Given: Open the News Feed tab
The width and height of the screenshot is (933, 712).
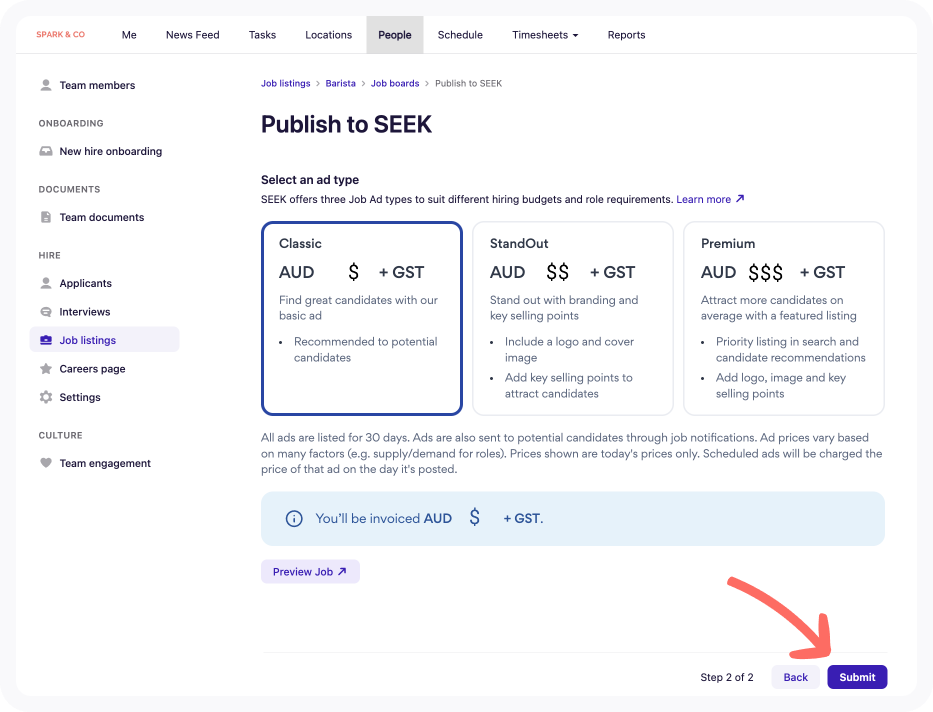Looking at the screenshot, I should click(193, 34).
